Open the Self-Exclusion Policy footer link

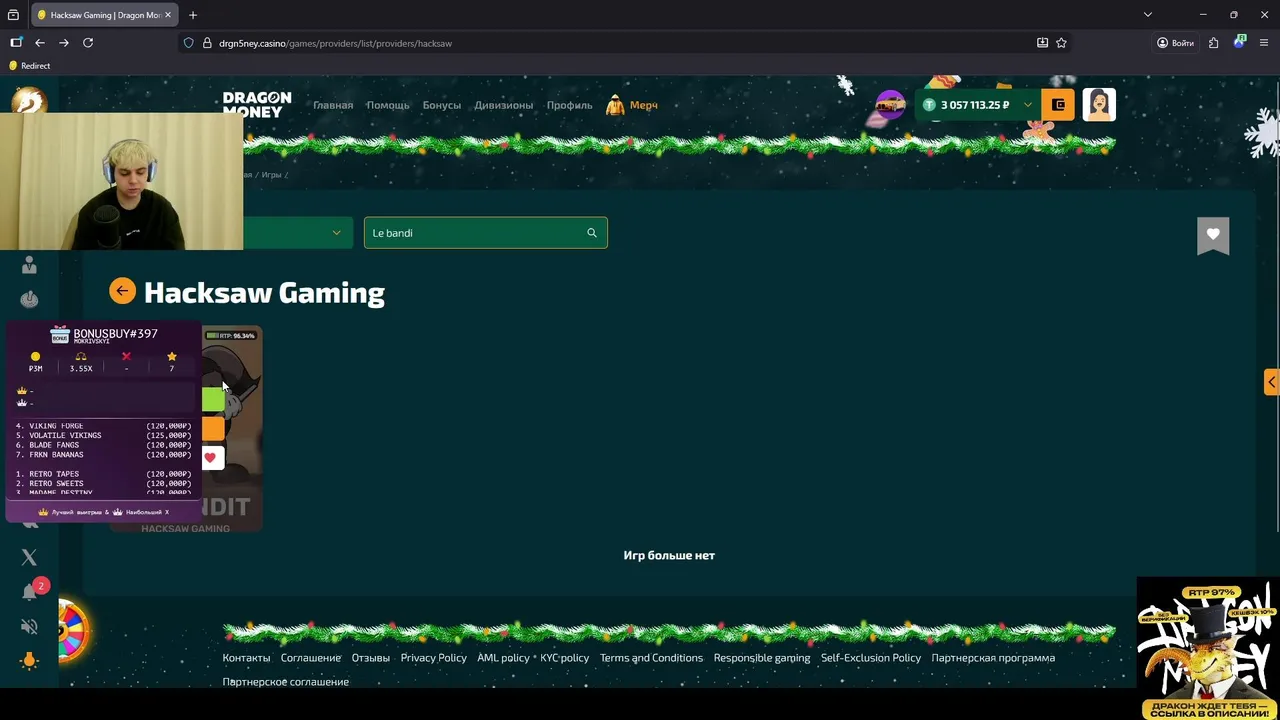[871, 658]
